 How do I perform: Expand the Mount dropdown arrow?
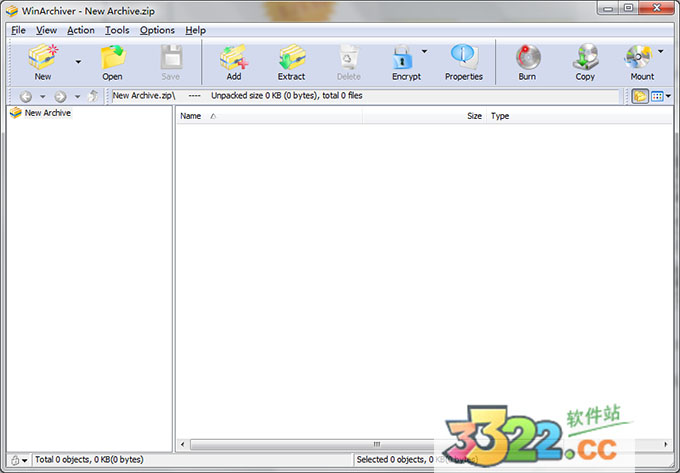(x=660, y=51)
